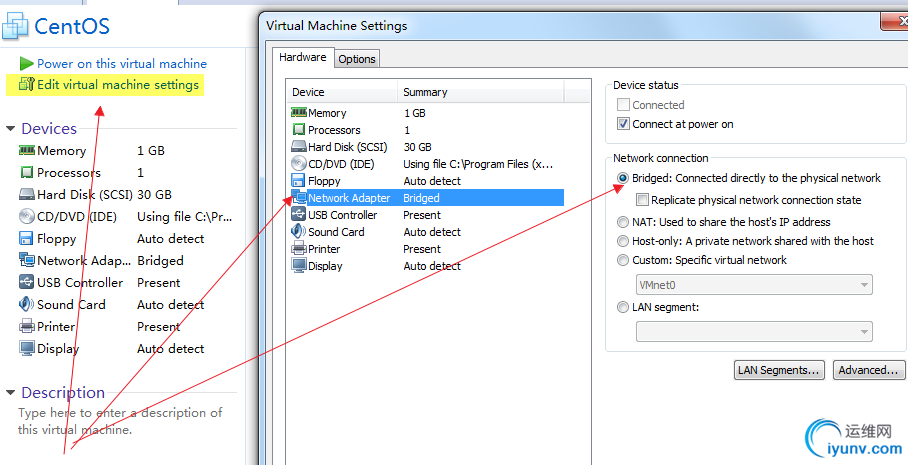Screen dimensions: 908x465
Task: Enable Replicate physical network connection state
Action: [642, 200]
